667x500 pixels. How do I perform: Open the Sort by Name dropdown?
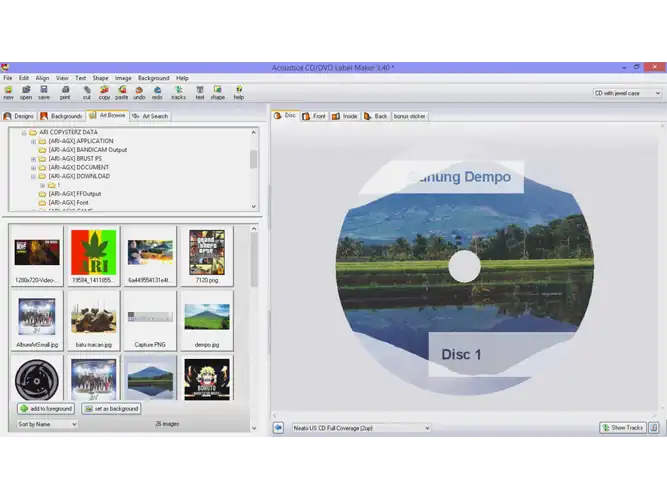47,424
